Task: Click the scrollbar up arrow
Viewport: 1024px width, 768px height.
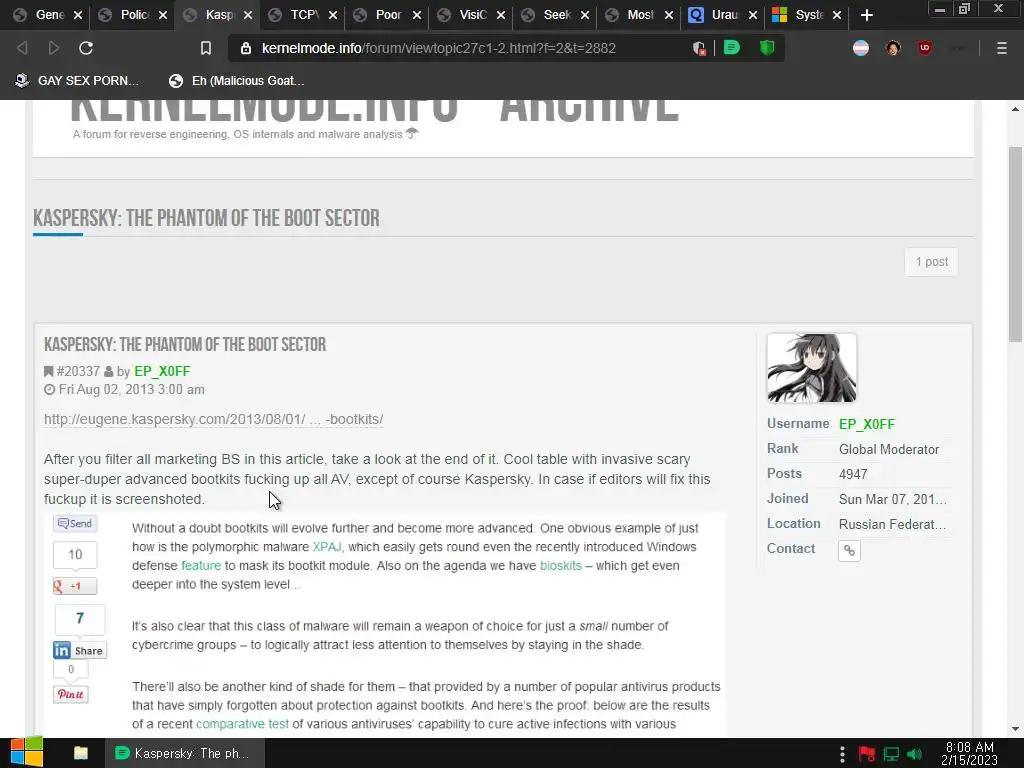Action: coord(1015,109)
